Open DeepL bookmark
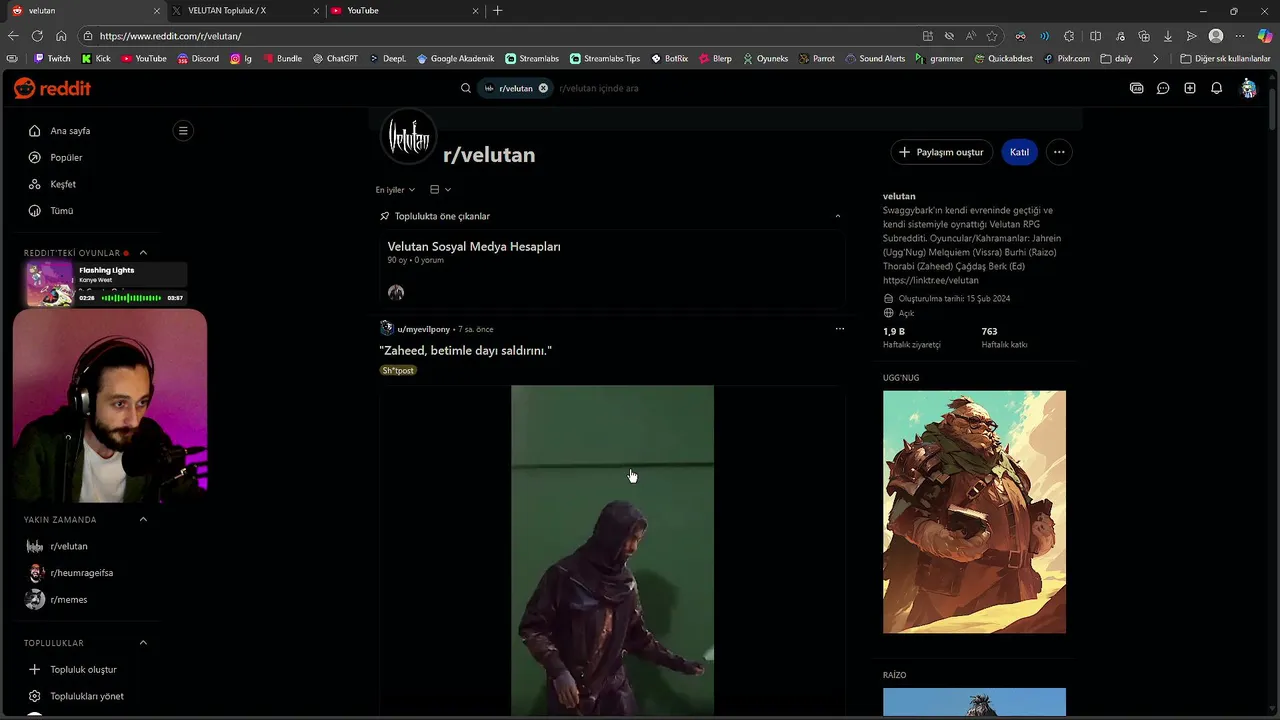The width and height of the screenshot is (1280, 720). click(x=388, y=59)
